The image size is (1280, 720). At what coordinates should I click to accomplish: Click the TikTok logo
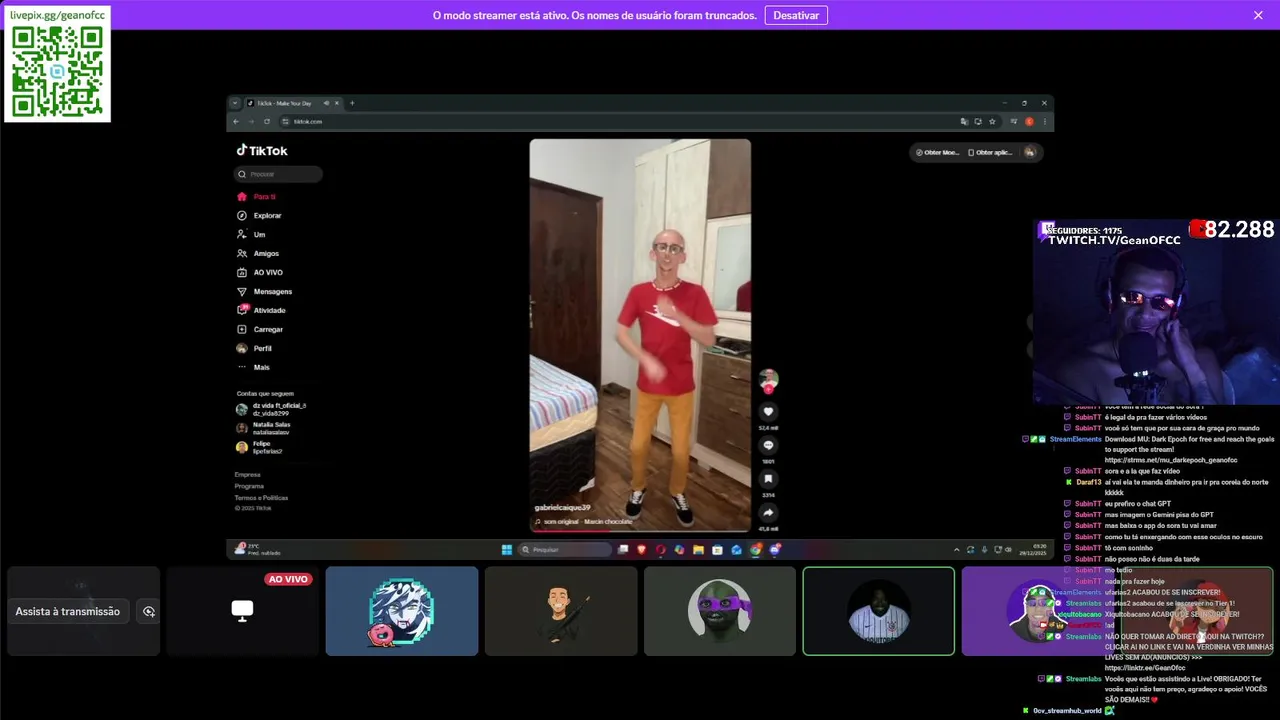click(x=262, y=150)
